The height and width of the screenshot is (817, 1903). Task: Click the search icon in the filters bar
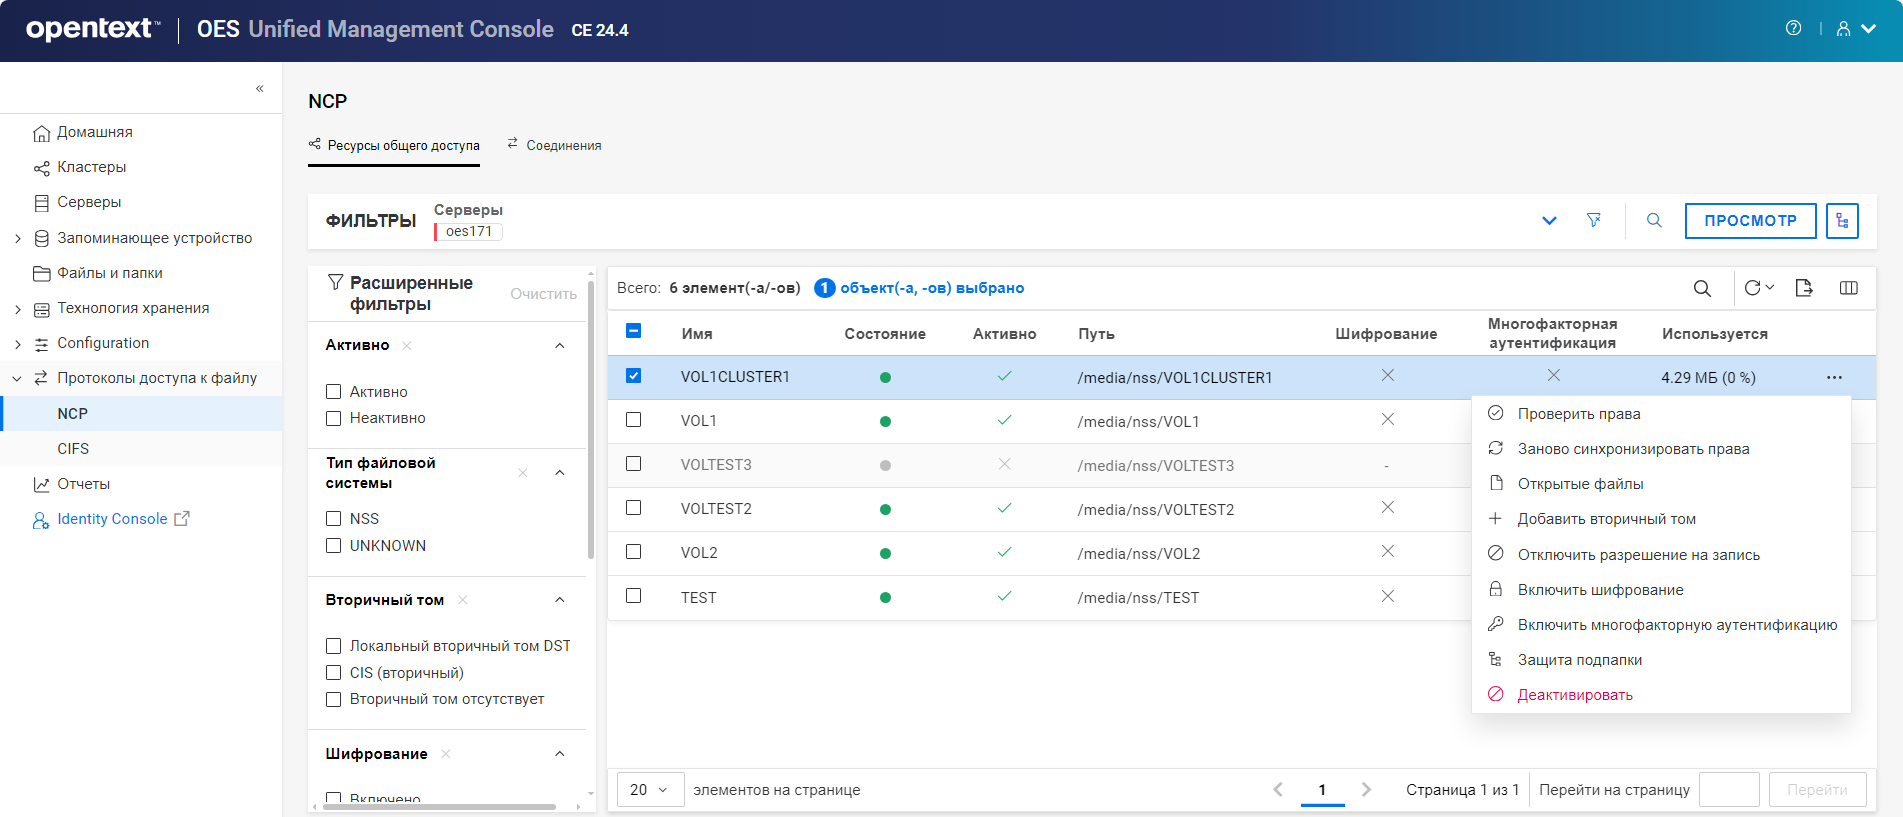1654,220
